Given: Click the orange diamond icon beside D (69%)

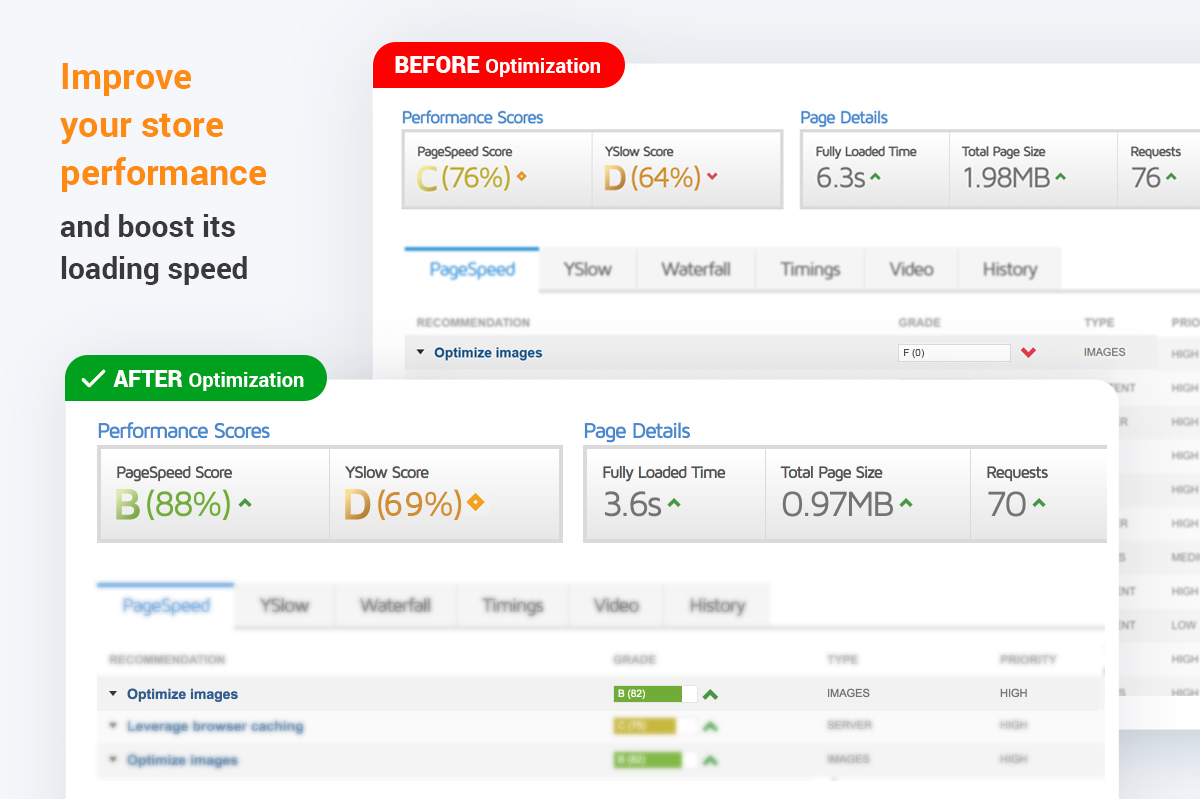Looking at the screenshot, I should 475,502.
